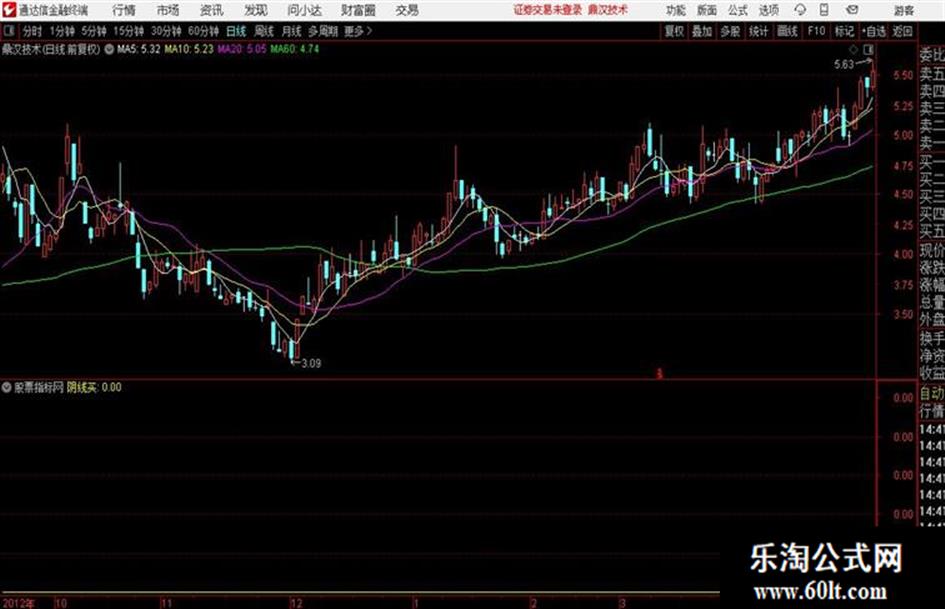The image size is (945, 609).
Task: Click the 复权 toolbar button
Action: (674, 31)
